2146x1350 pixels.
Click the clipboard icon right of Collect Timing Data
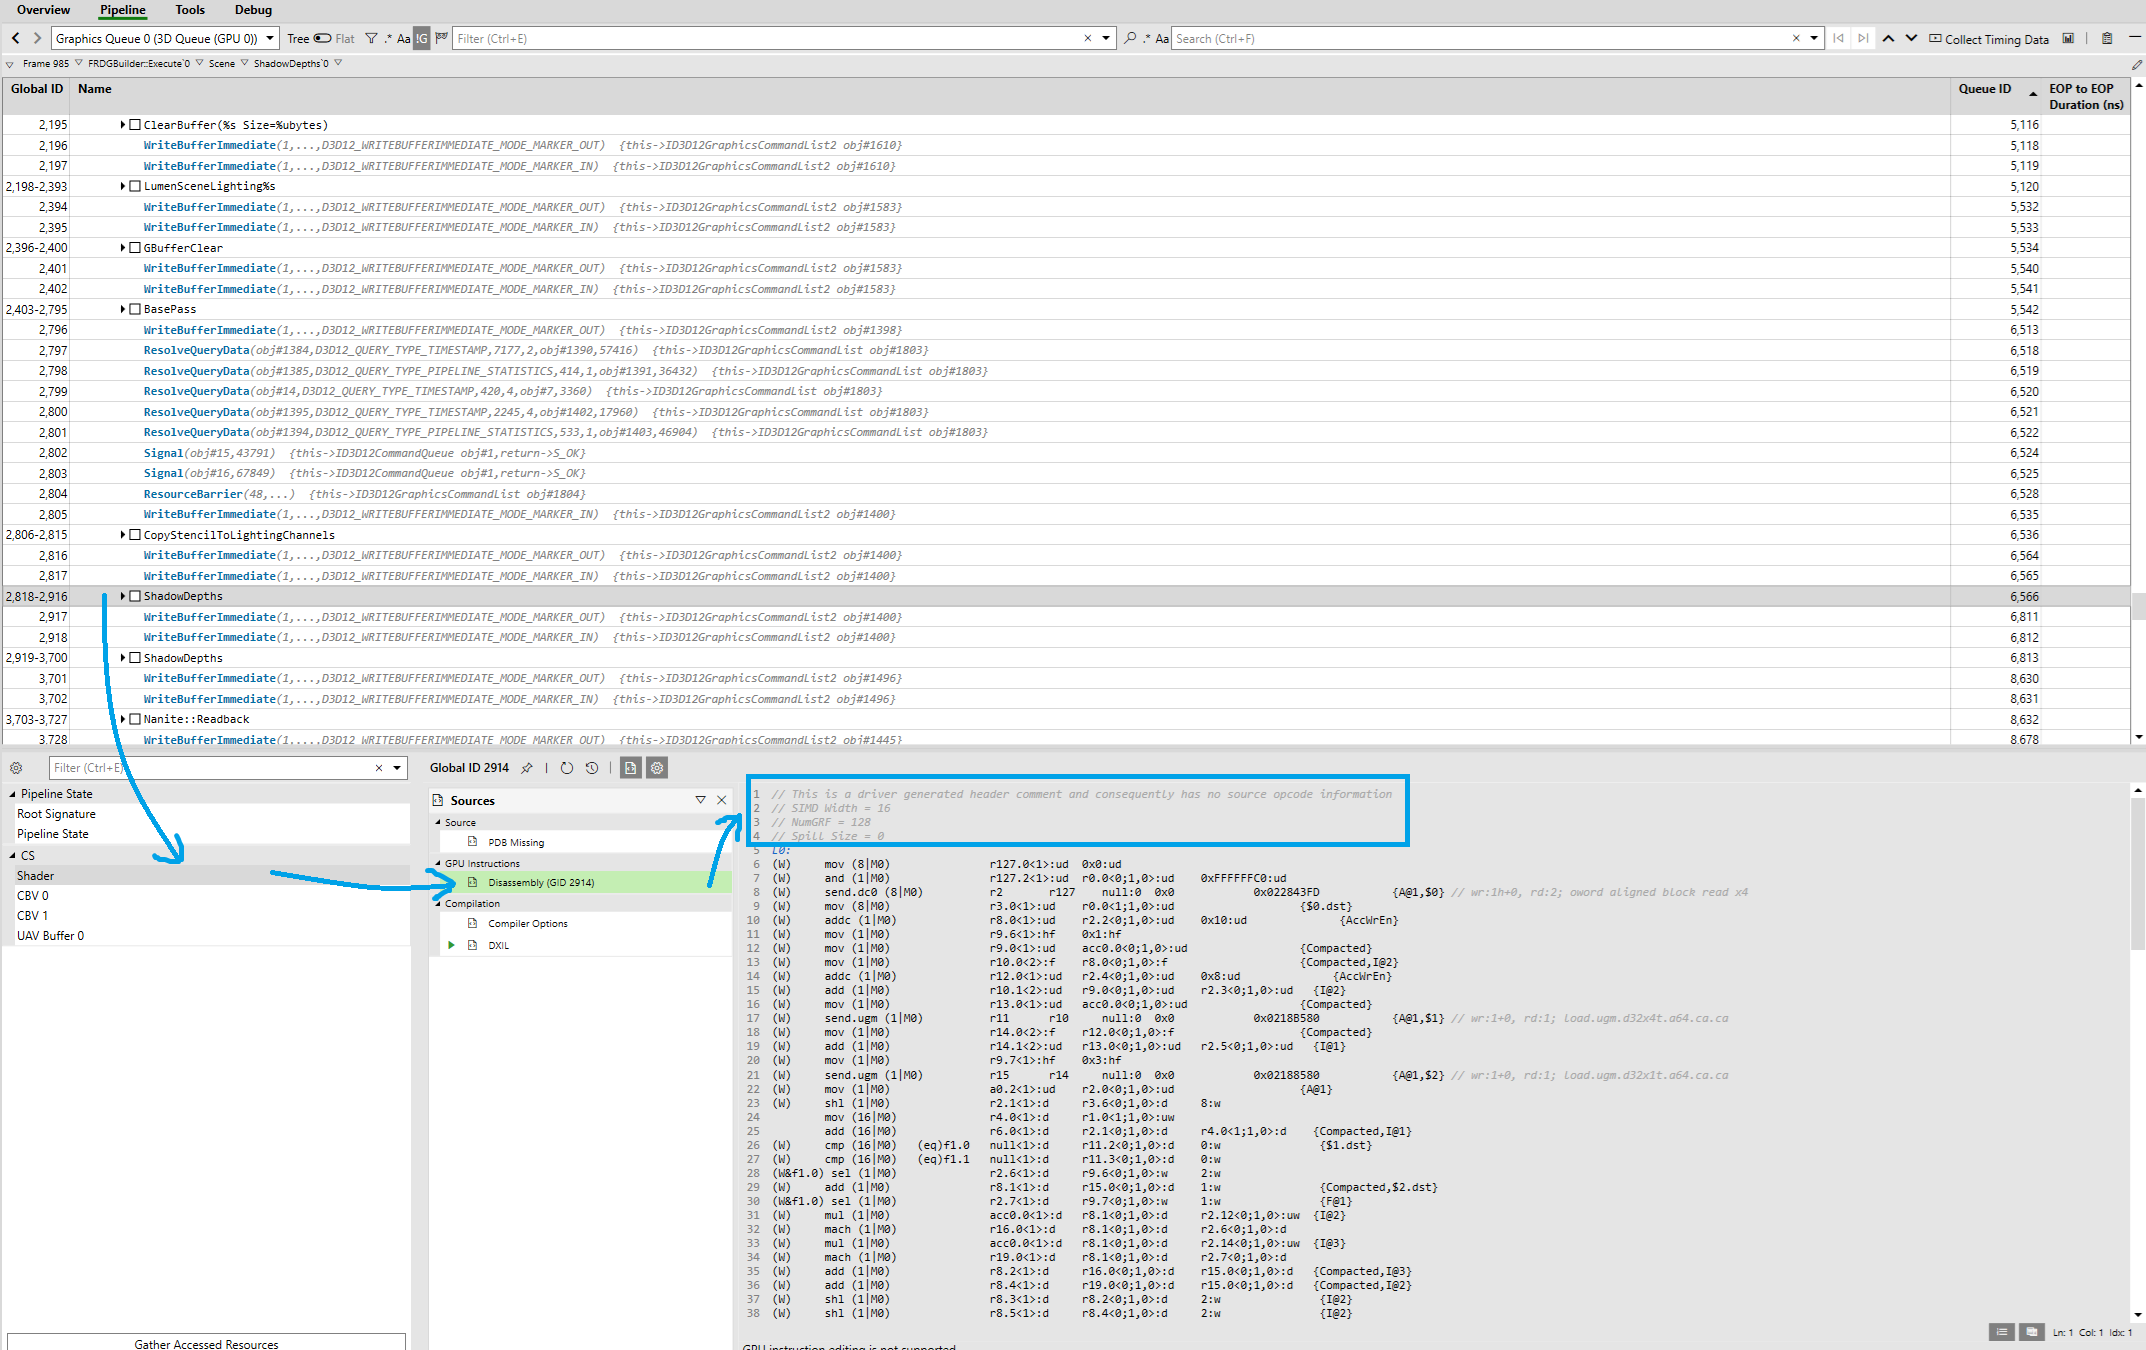tap(2107, 39)
